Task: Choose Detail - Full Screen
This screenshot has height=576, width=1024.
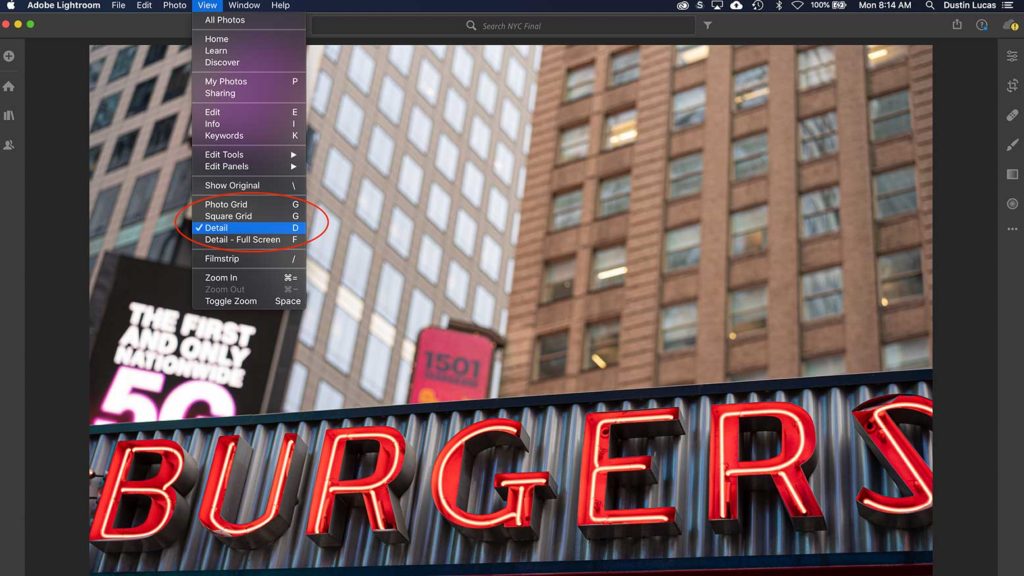Action: pos(248,240)
